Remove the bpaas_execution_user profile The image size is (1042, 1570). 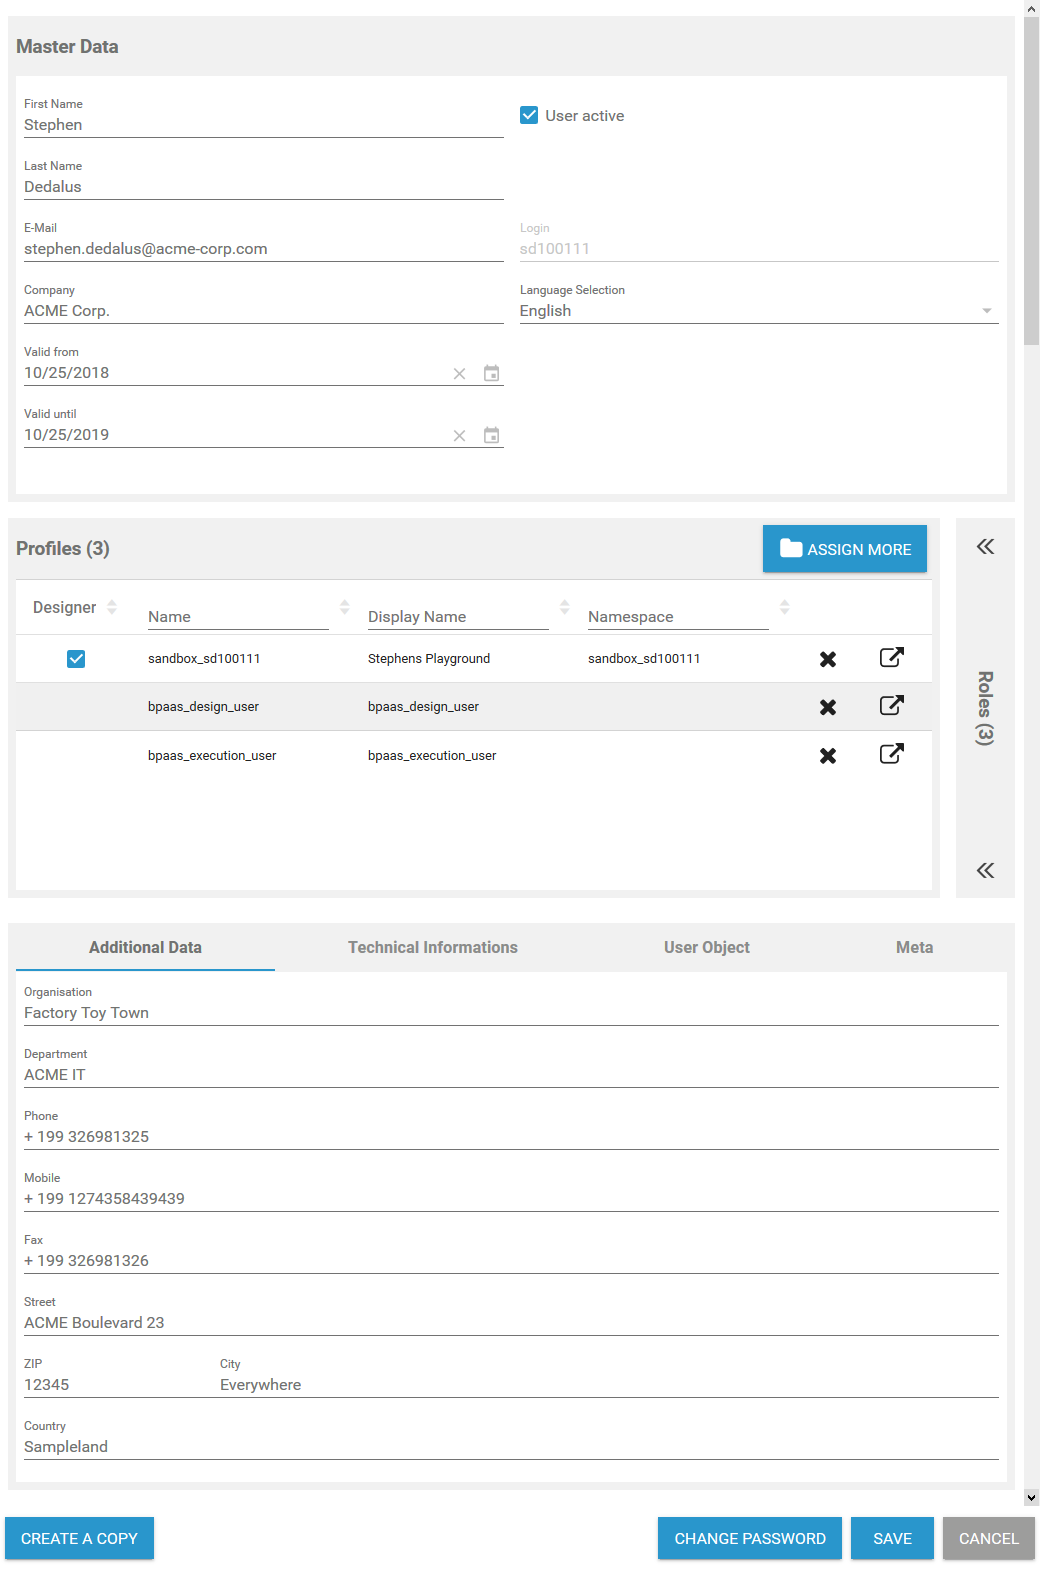pyautogui.click(x=827, y=756)
